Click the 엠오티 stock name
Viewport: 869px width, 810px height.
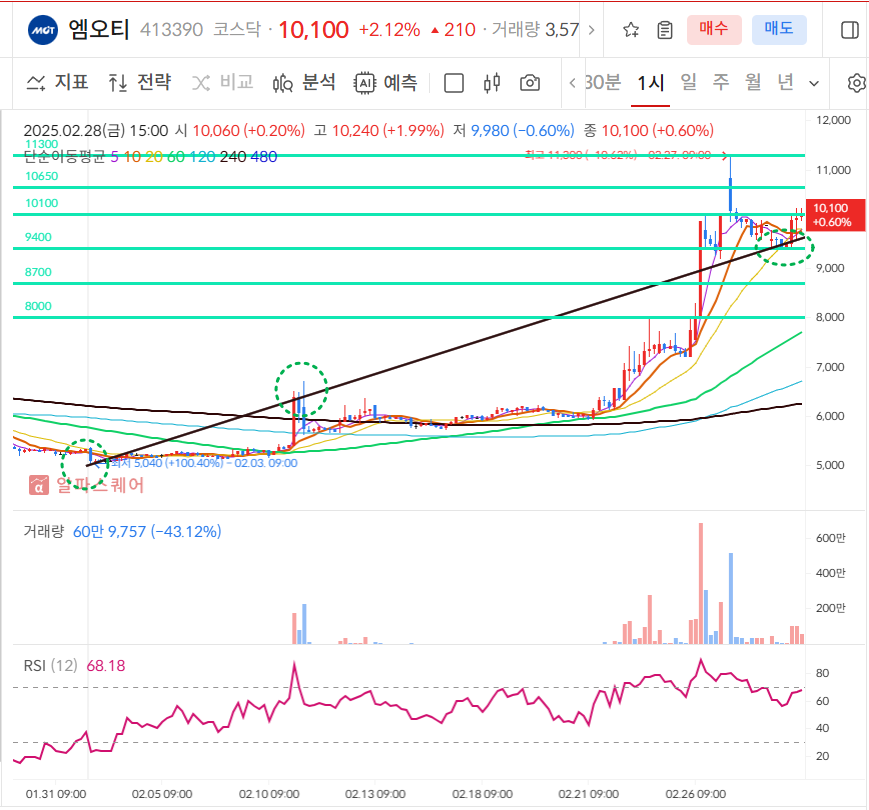[97, 30]
